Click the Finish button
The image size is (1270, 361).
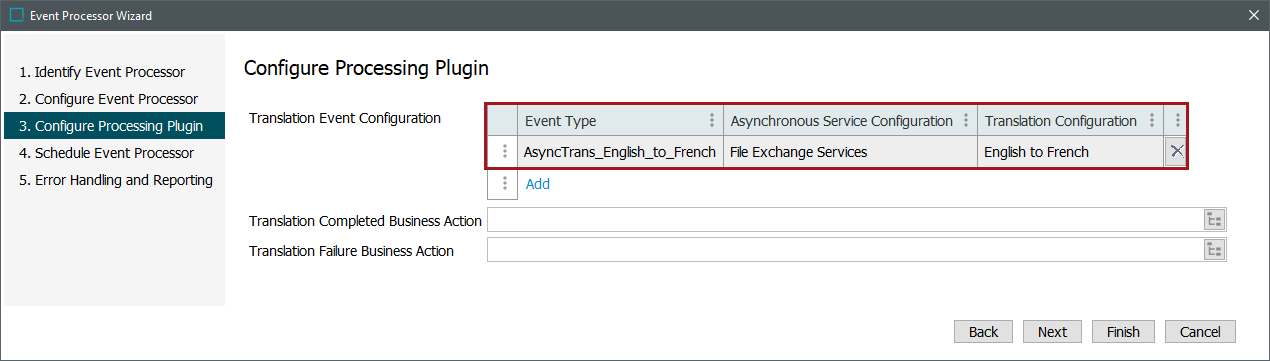pos(1123,332)
